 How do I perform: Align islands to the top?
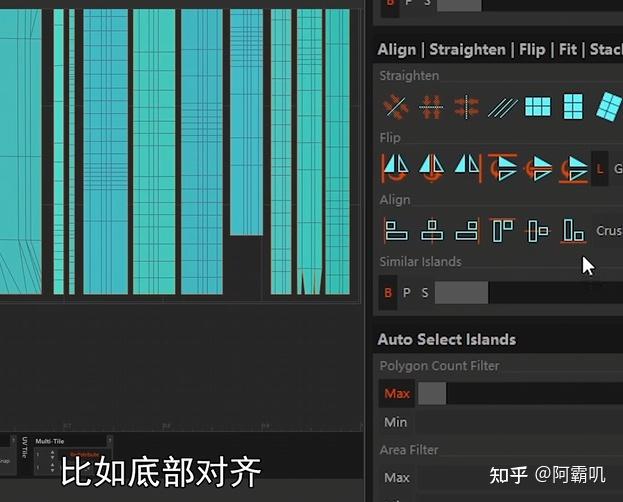(x=502, y=230)
